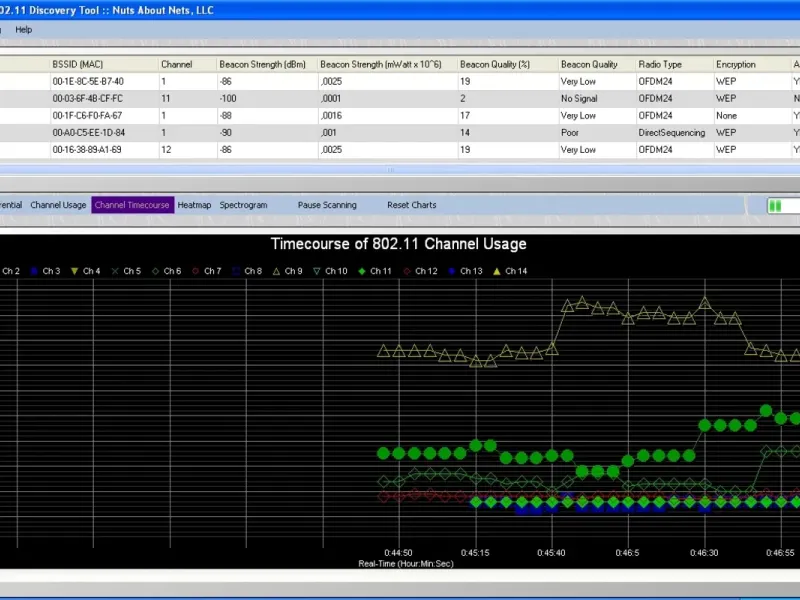This screenshot has width=800, height=600.
Task: Open the Spectrogram tab
Action: pyautogui.click(x=243, y=205)
